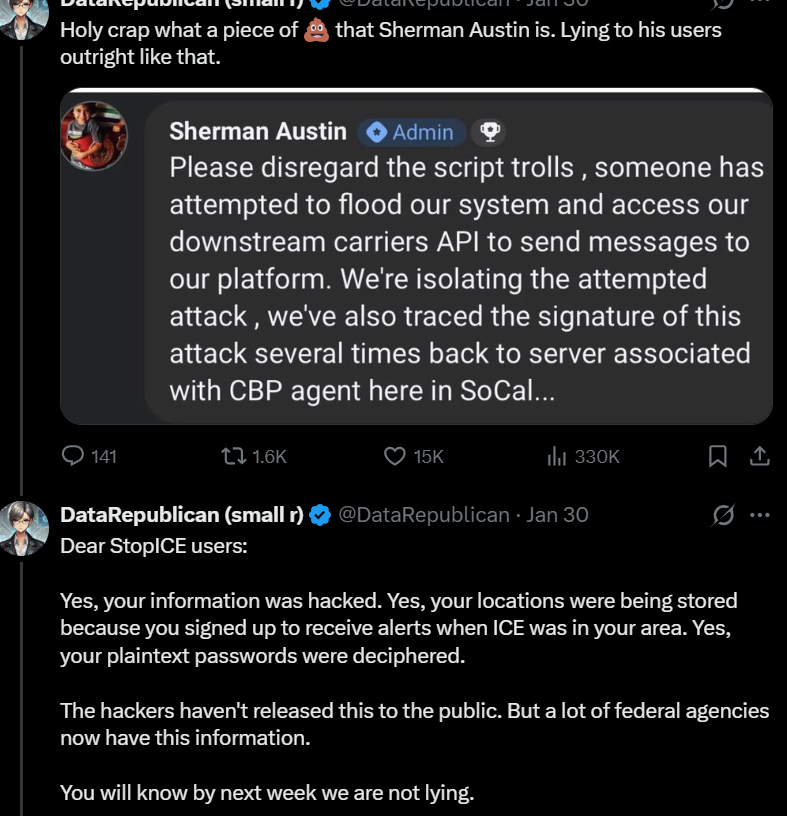Like the tweet with 15K likes
This screenshot has width=787, height=816.
[395, 456]
